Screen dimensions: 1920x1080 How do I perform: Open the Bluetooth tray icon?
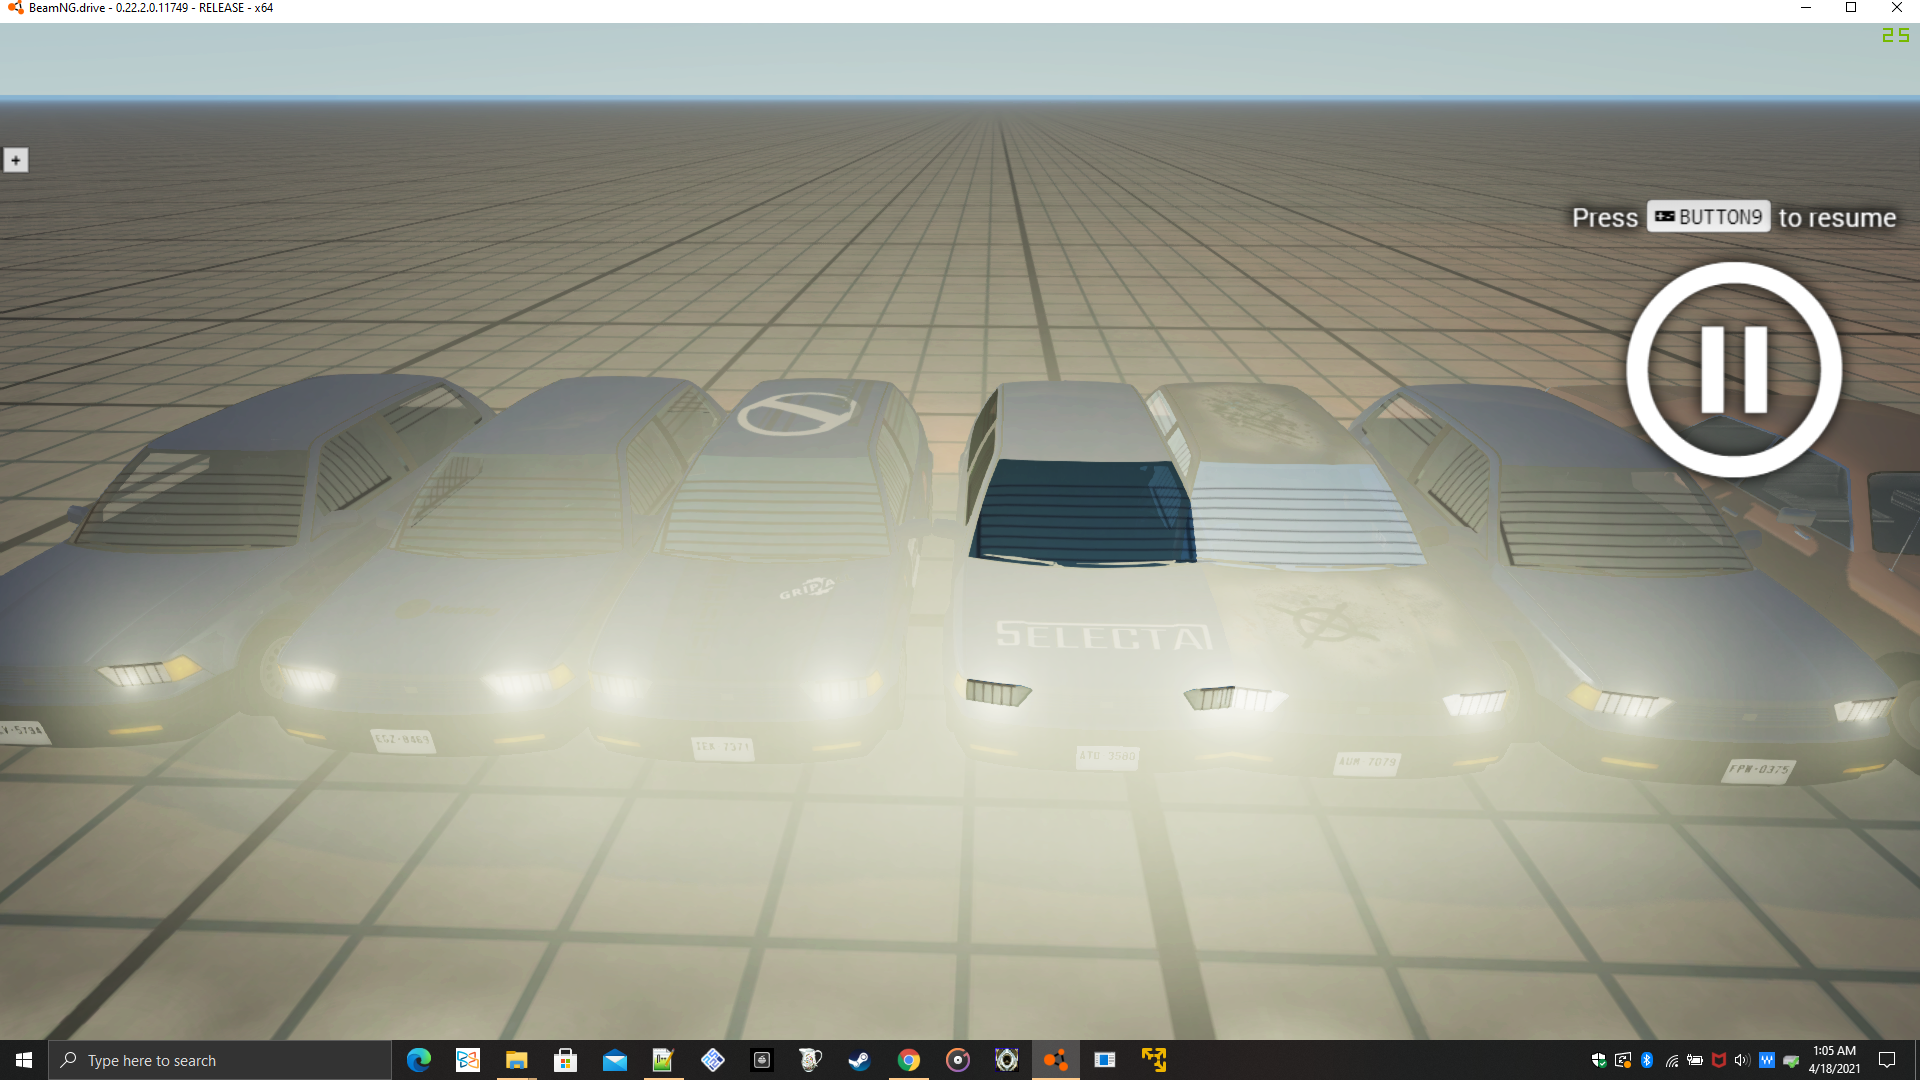tap(1647, 1060)
